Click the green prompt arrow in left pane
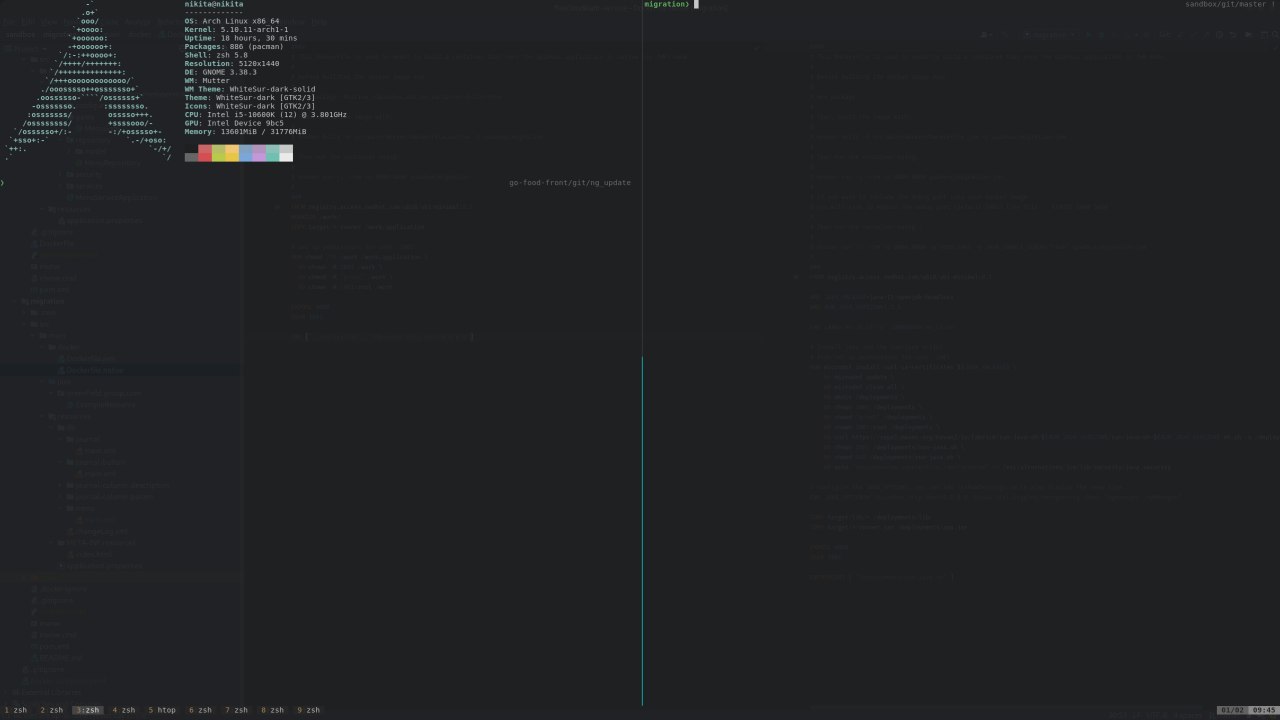 click(3, 183)
